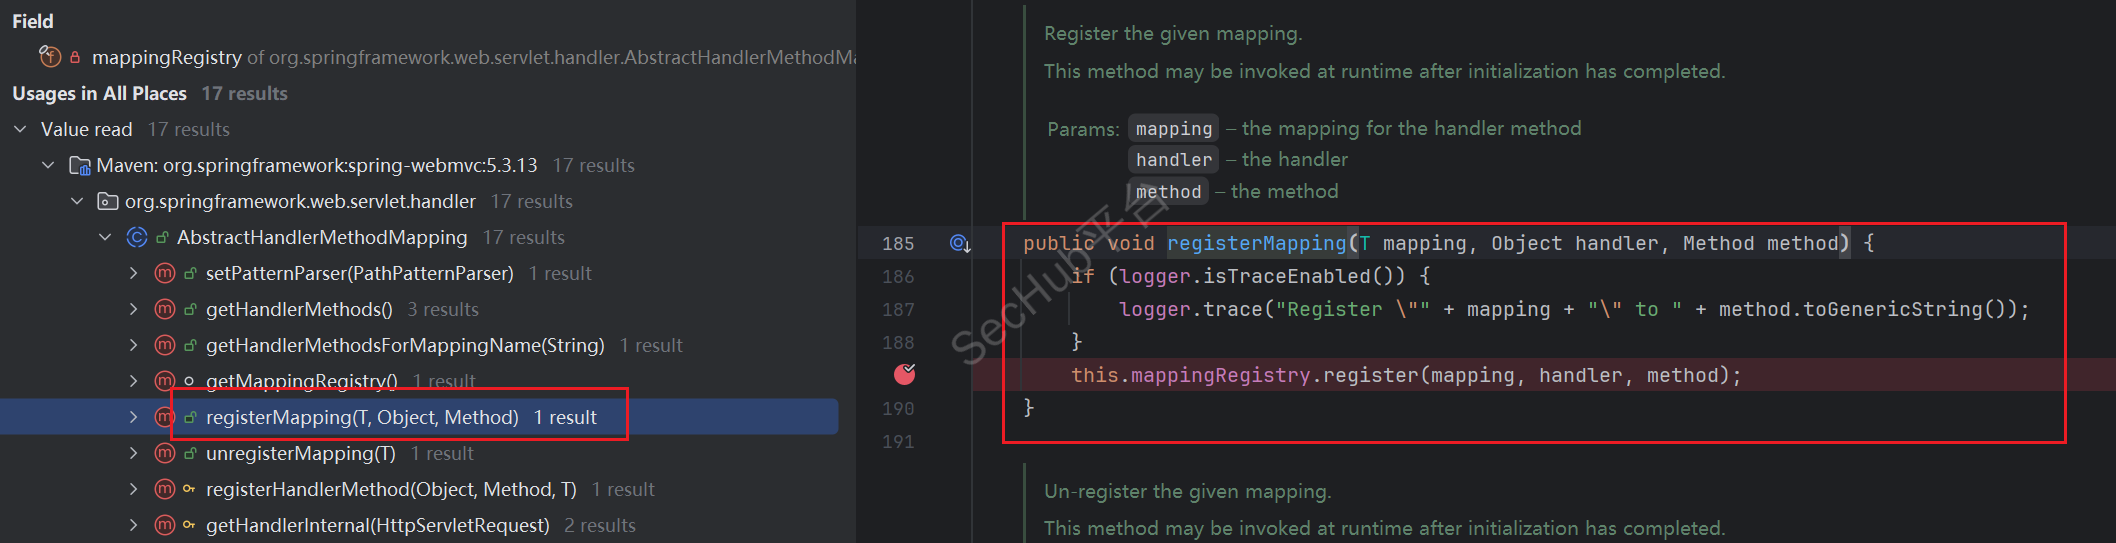Toggle the breakpoint on the mappingRegistry.register line
2116x543 pixels.
click(x=904, y=375)
